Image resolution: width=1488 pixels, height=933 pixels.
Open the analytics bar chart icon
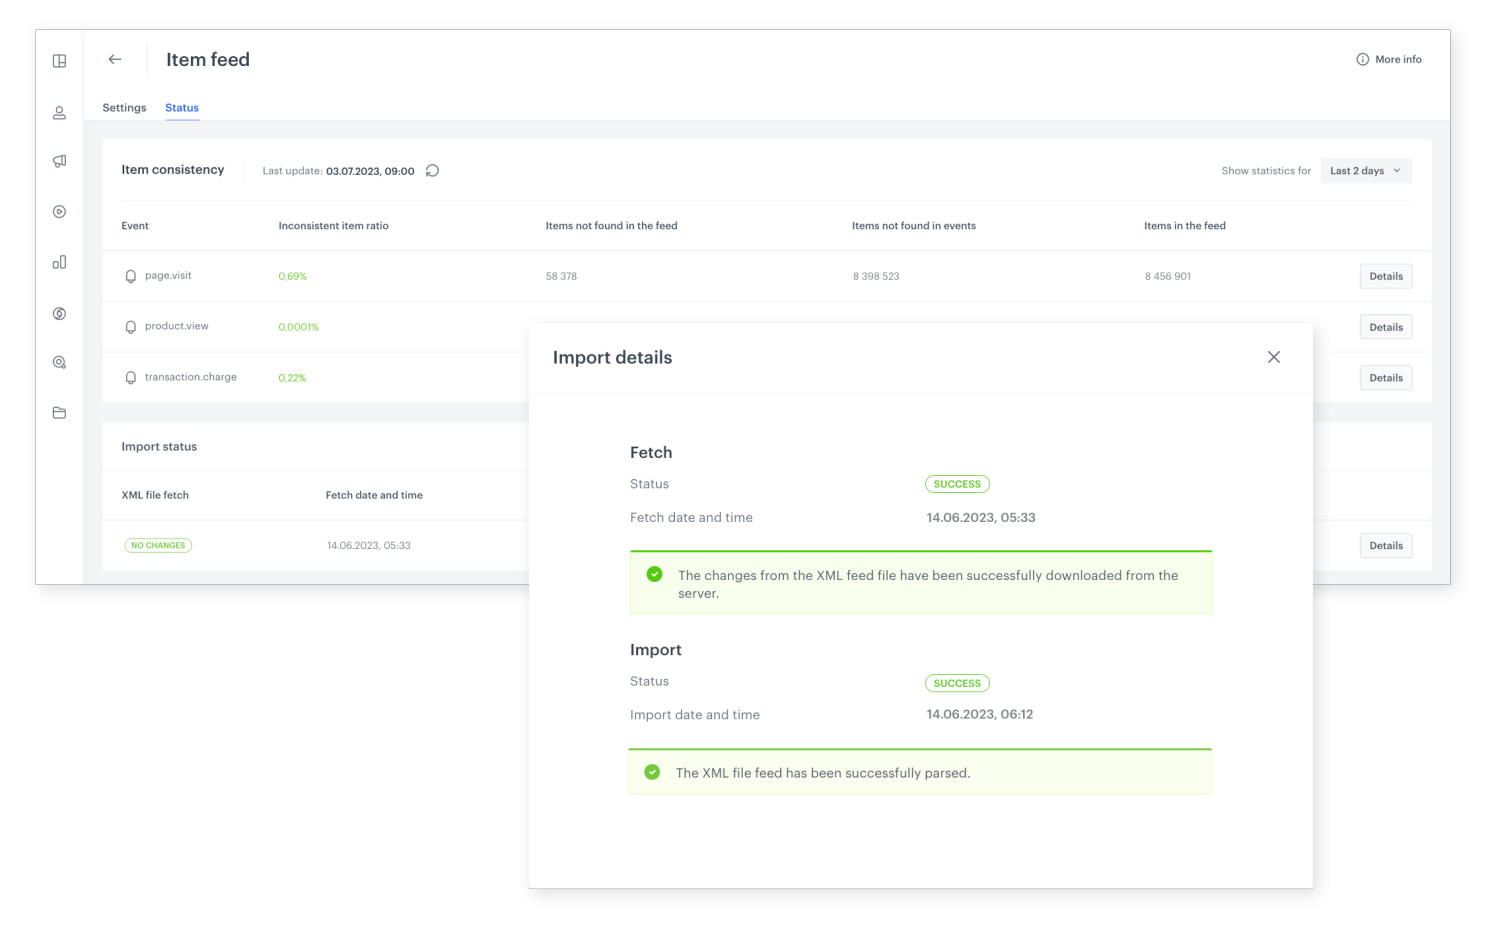[59, 261]
